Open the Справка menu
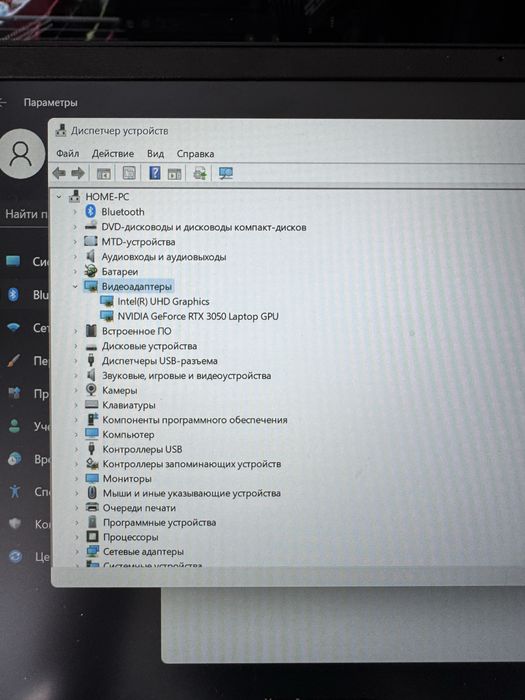 click(x=195, y=154)
